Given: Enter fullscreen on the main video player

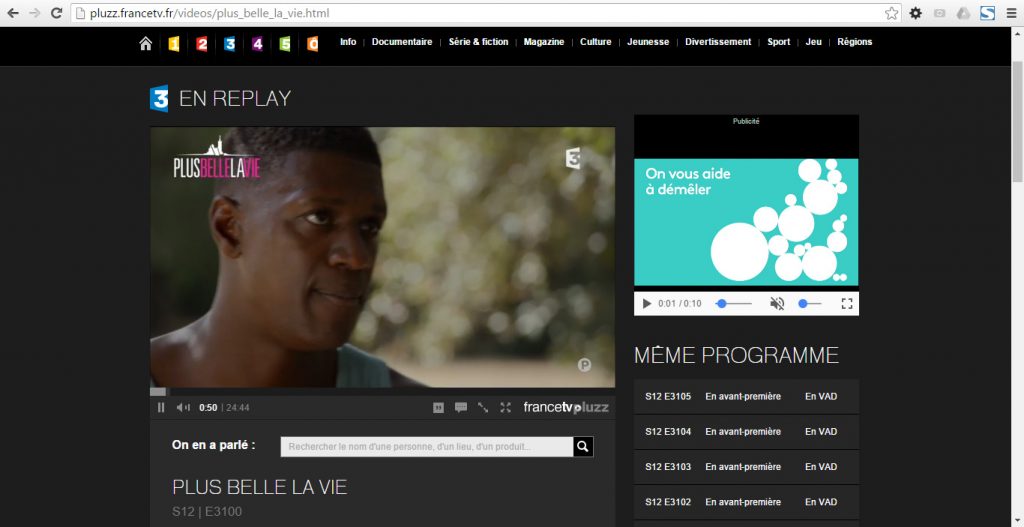Looking at the screenshot, I should tap(505, 407).
